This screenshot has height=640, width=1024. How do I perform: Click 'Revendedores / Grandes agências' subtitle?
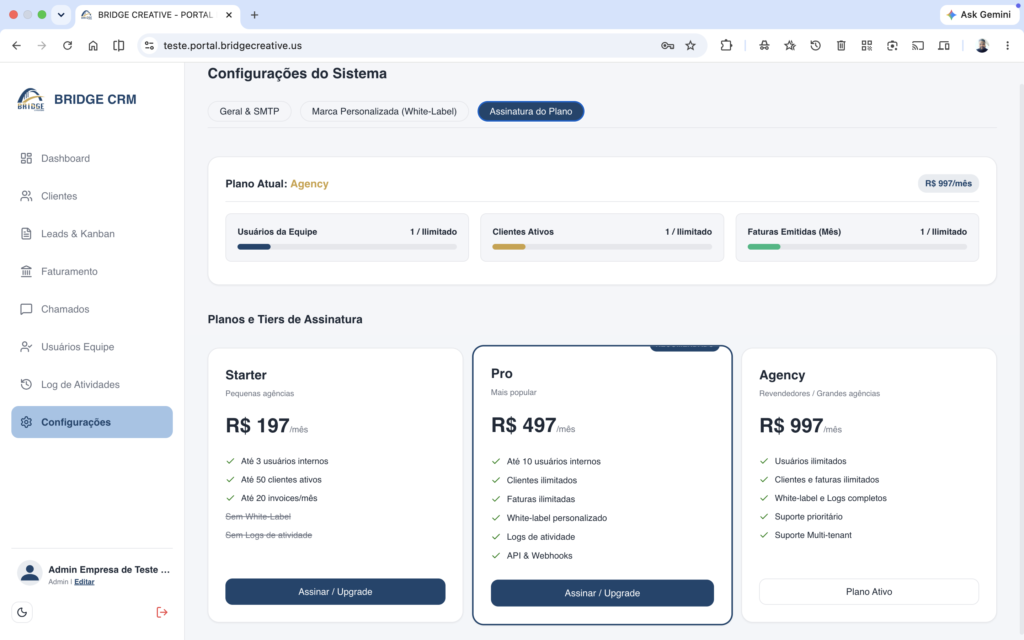click(820, 393)
